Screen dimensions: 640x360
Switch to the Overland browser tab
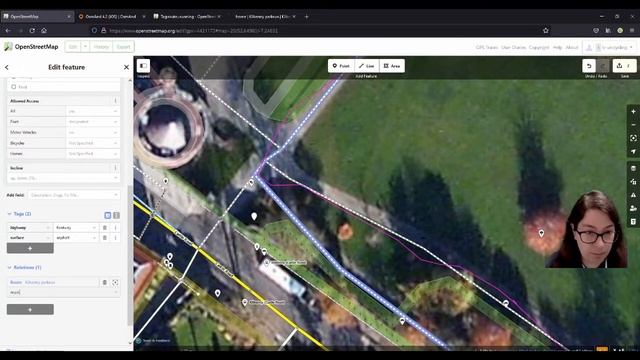pyautogui.click(x=111, y=17)
